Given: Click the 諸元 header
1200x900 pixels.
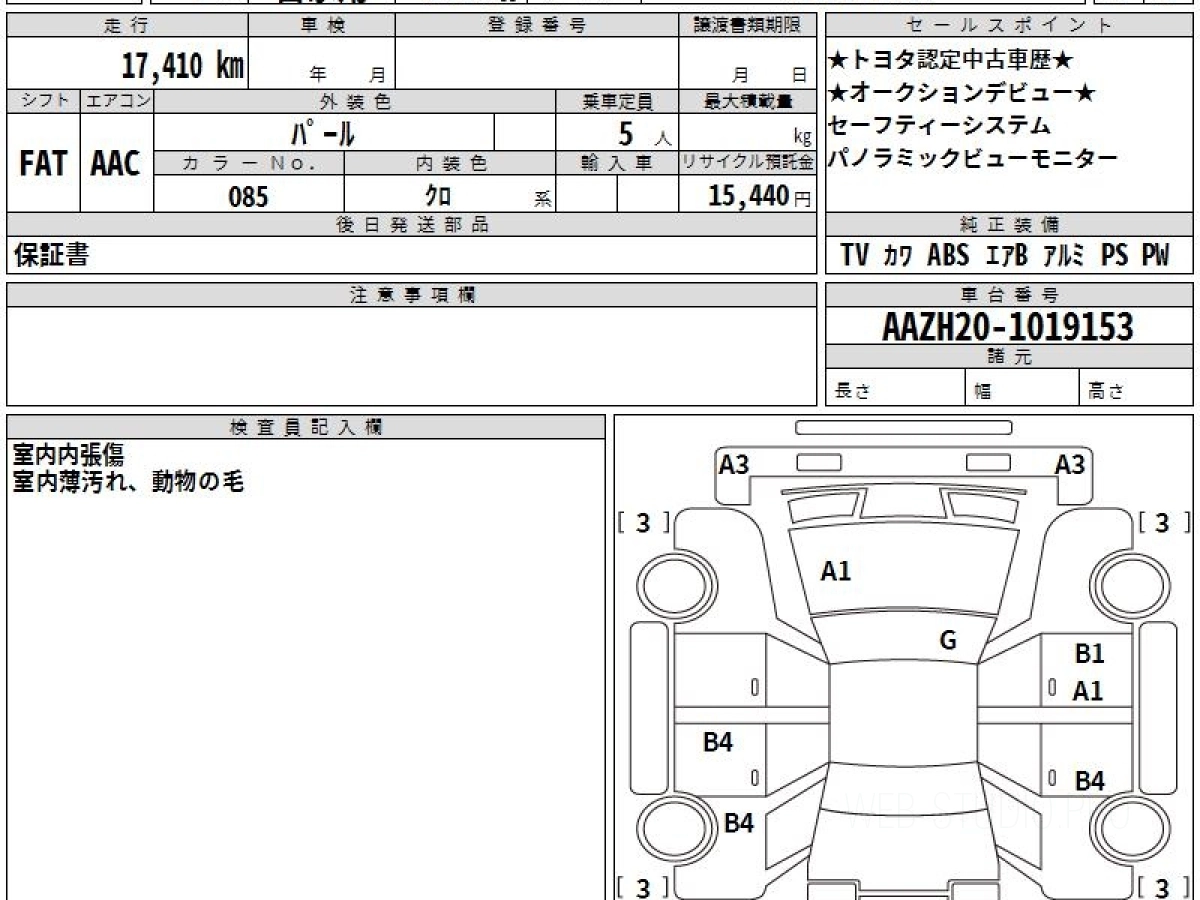Looking at the screenshot, I should 1009,357.
